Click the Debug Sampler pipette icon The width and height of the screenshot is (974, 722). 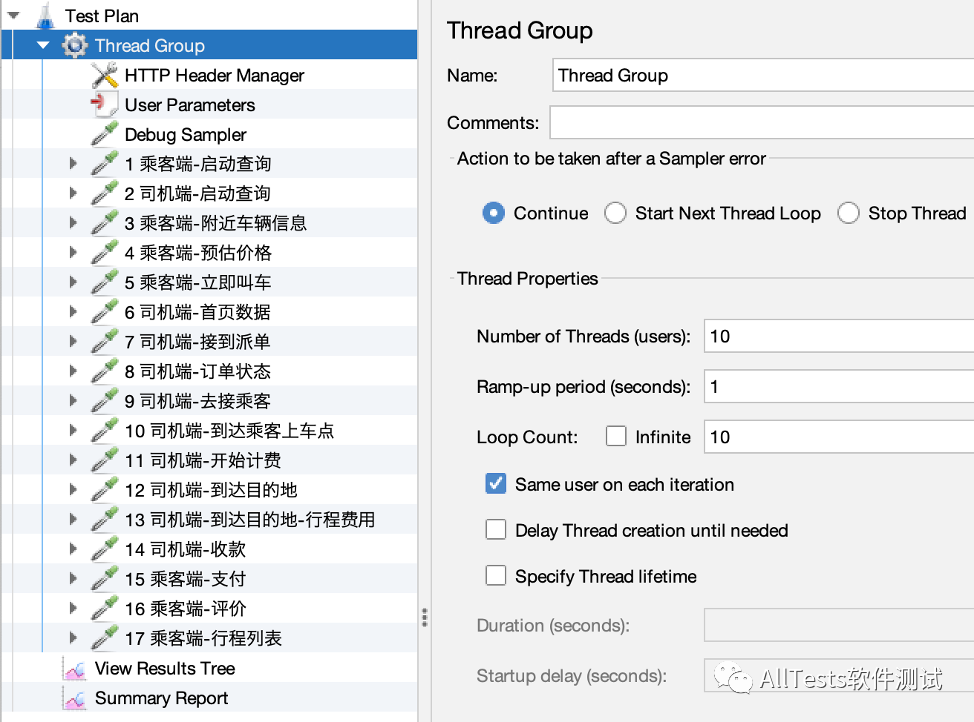pyautogui.click(x=104, y=134)
